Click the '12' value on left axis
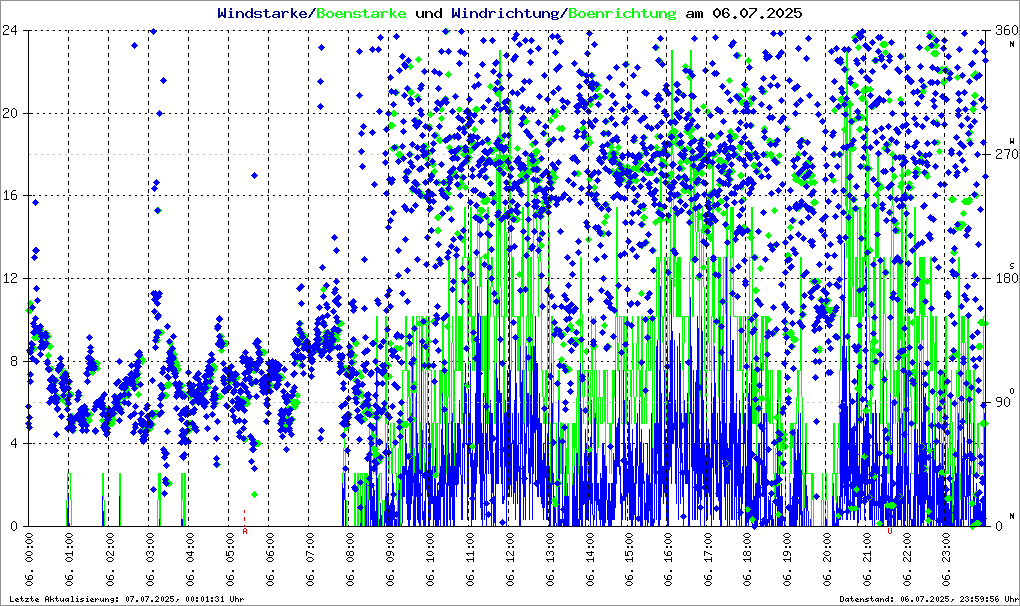The height and width of the screenshot is (606, 1020). point(13,278)
